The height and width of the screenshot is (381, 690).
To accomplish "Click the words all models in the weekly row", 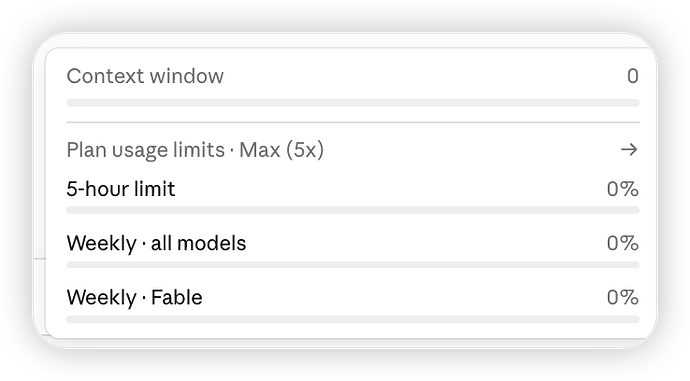I will pos(198,243).
